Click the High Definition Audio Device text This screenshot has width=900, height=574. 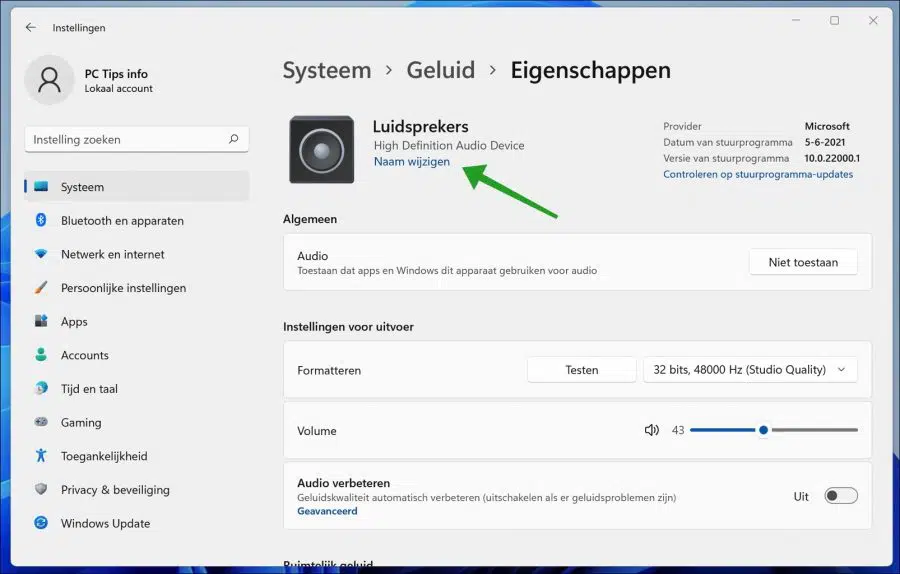pos(449,145)
